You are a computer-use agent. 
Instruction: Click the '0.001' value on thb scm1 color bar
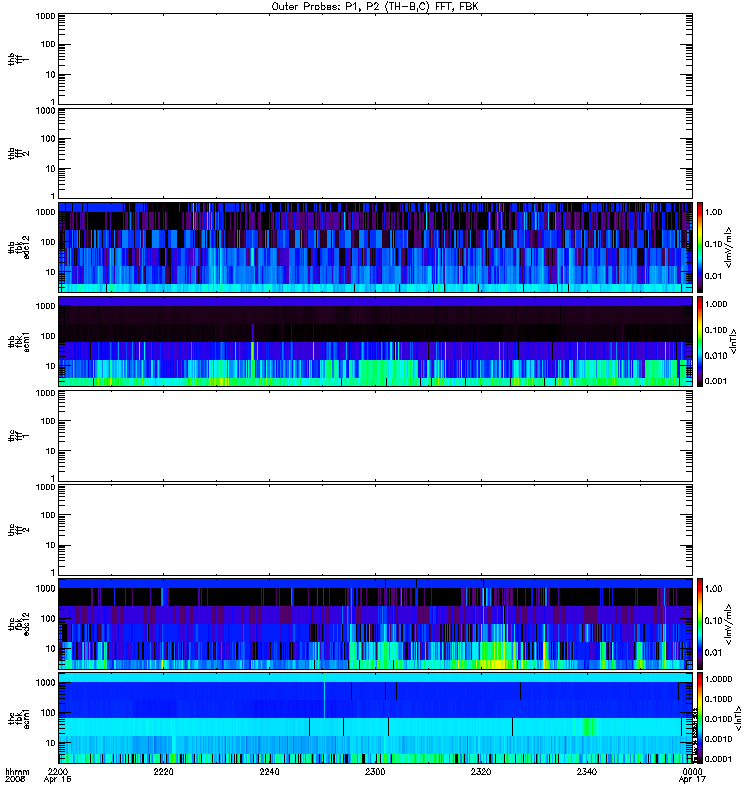tap(716, 381)
